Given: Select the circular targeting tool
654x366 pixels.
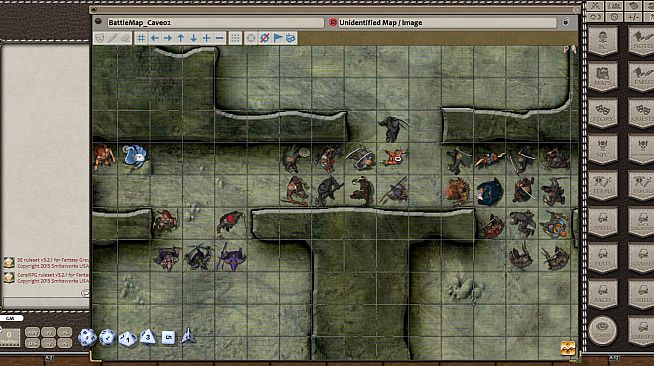Looking at the screenshot, I should click(x=251, y=38).
